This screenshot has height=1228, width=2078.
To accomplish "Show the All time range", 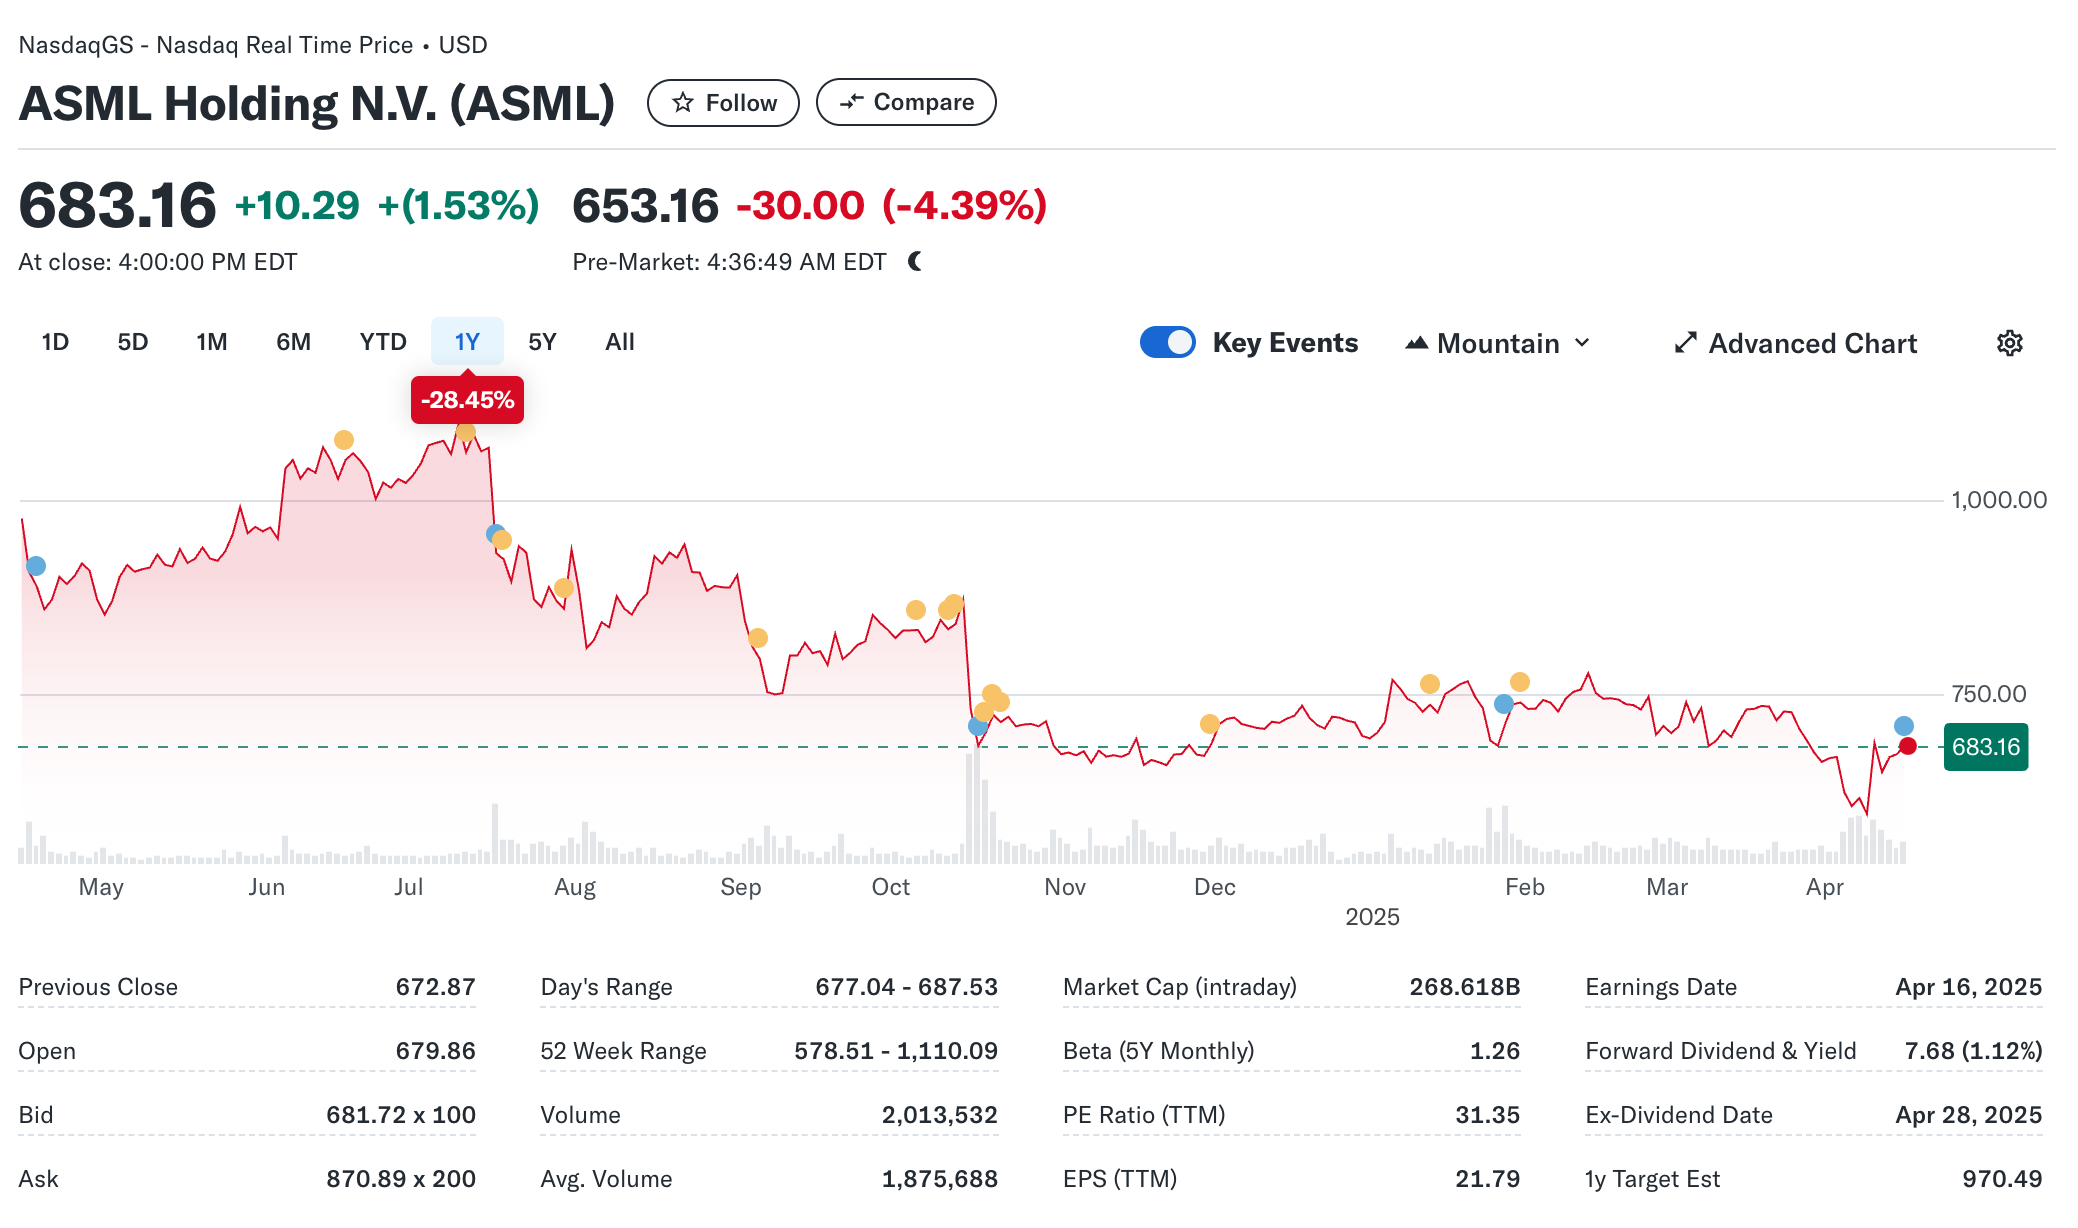I will pos(619,342).
